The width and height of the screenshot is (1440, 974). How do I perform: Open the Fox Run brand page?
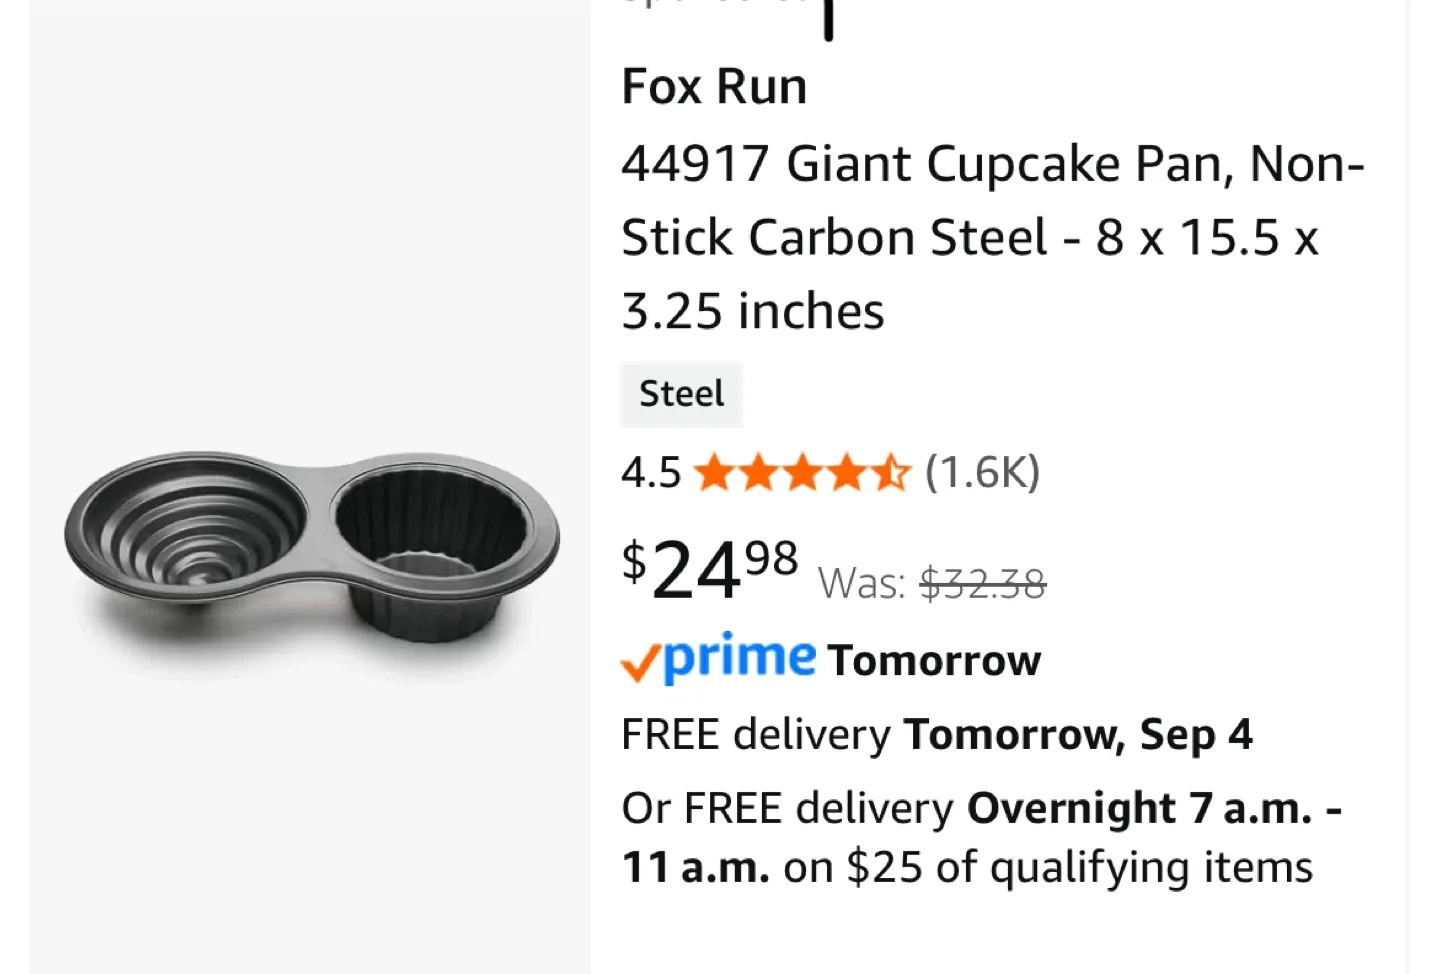coord(714,86)
